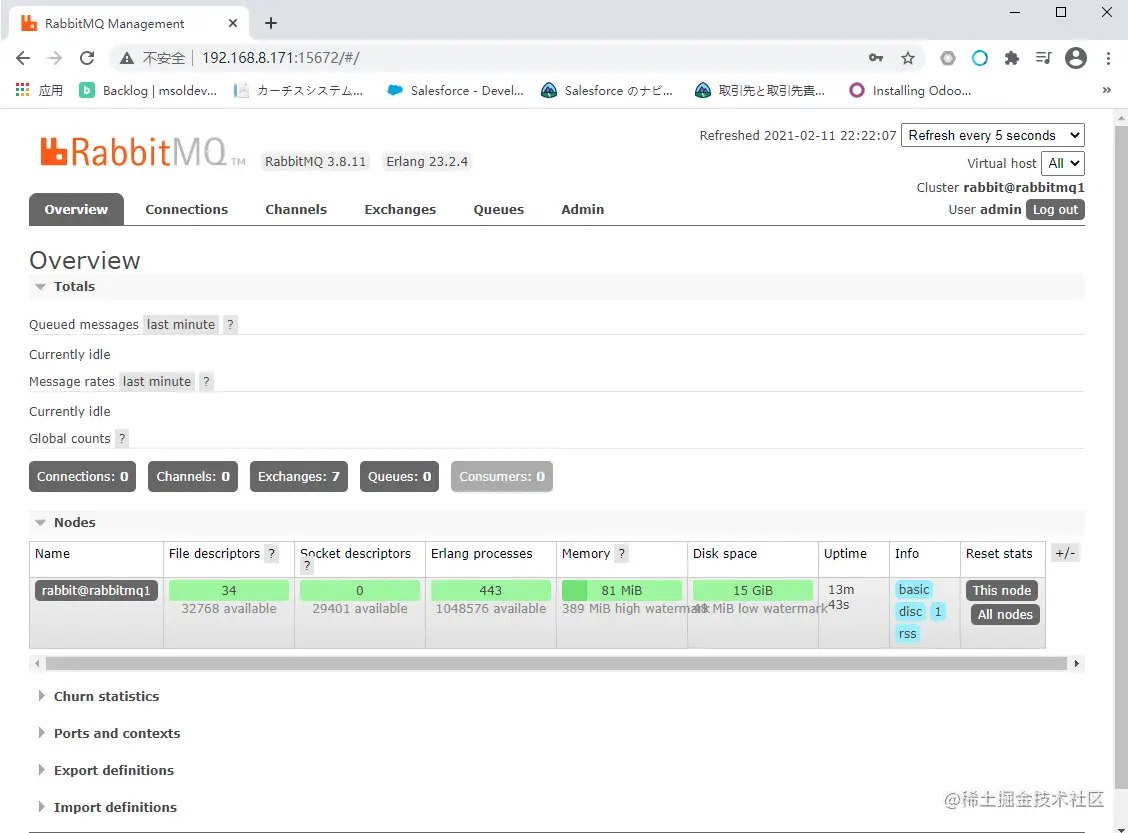The width and height of the screenshot is (1128, 833).
Task: Switch to the Exchanges tab
Action: click(x=400, y=209)
